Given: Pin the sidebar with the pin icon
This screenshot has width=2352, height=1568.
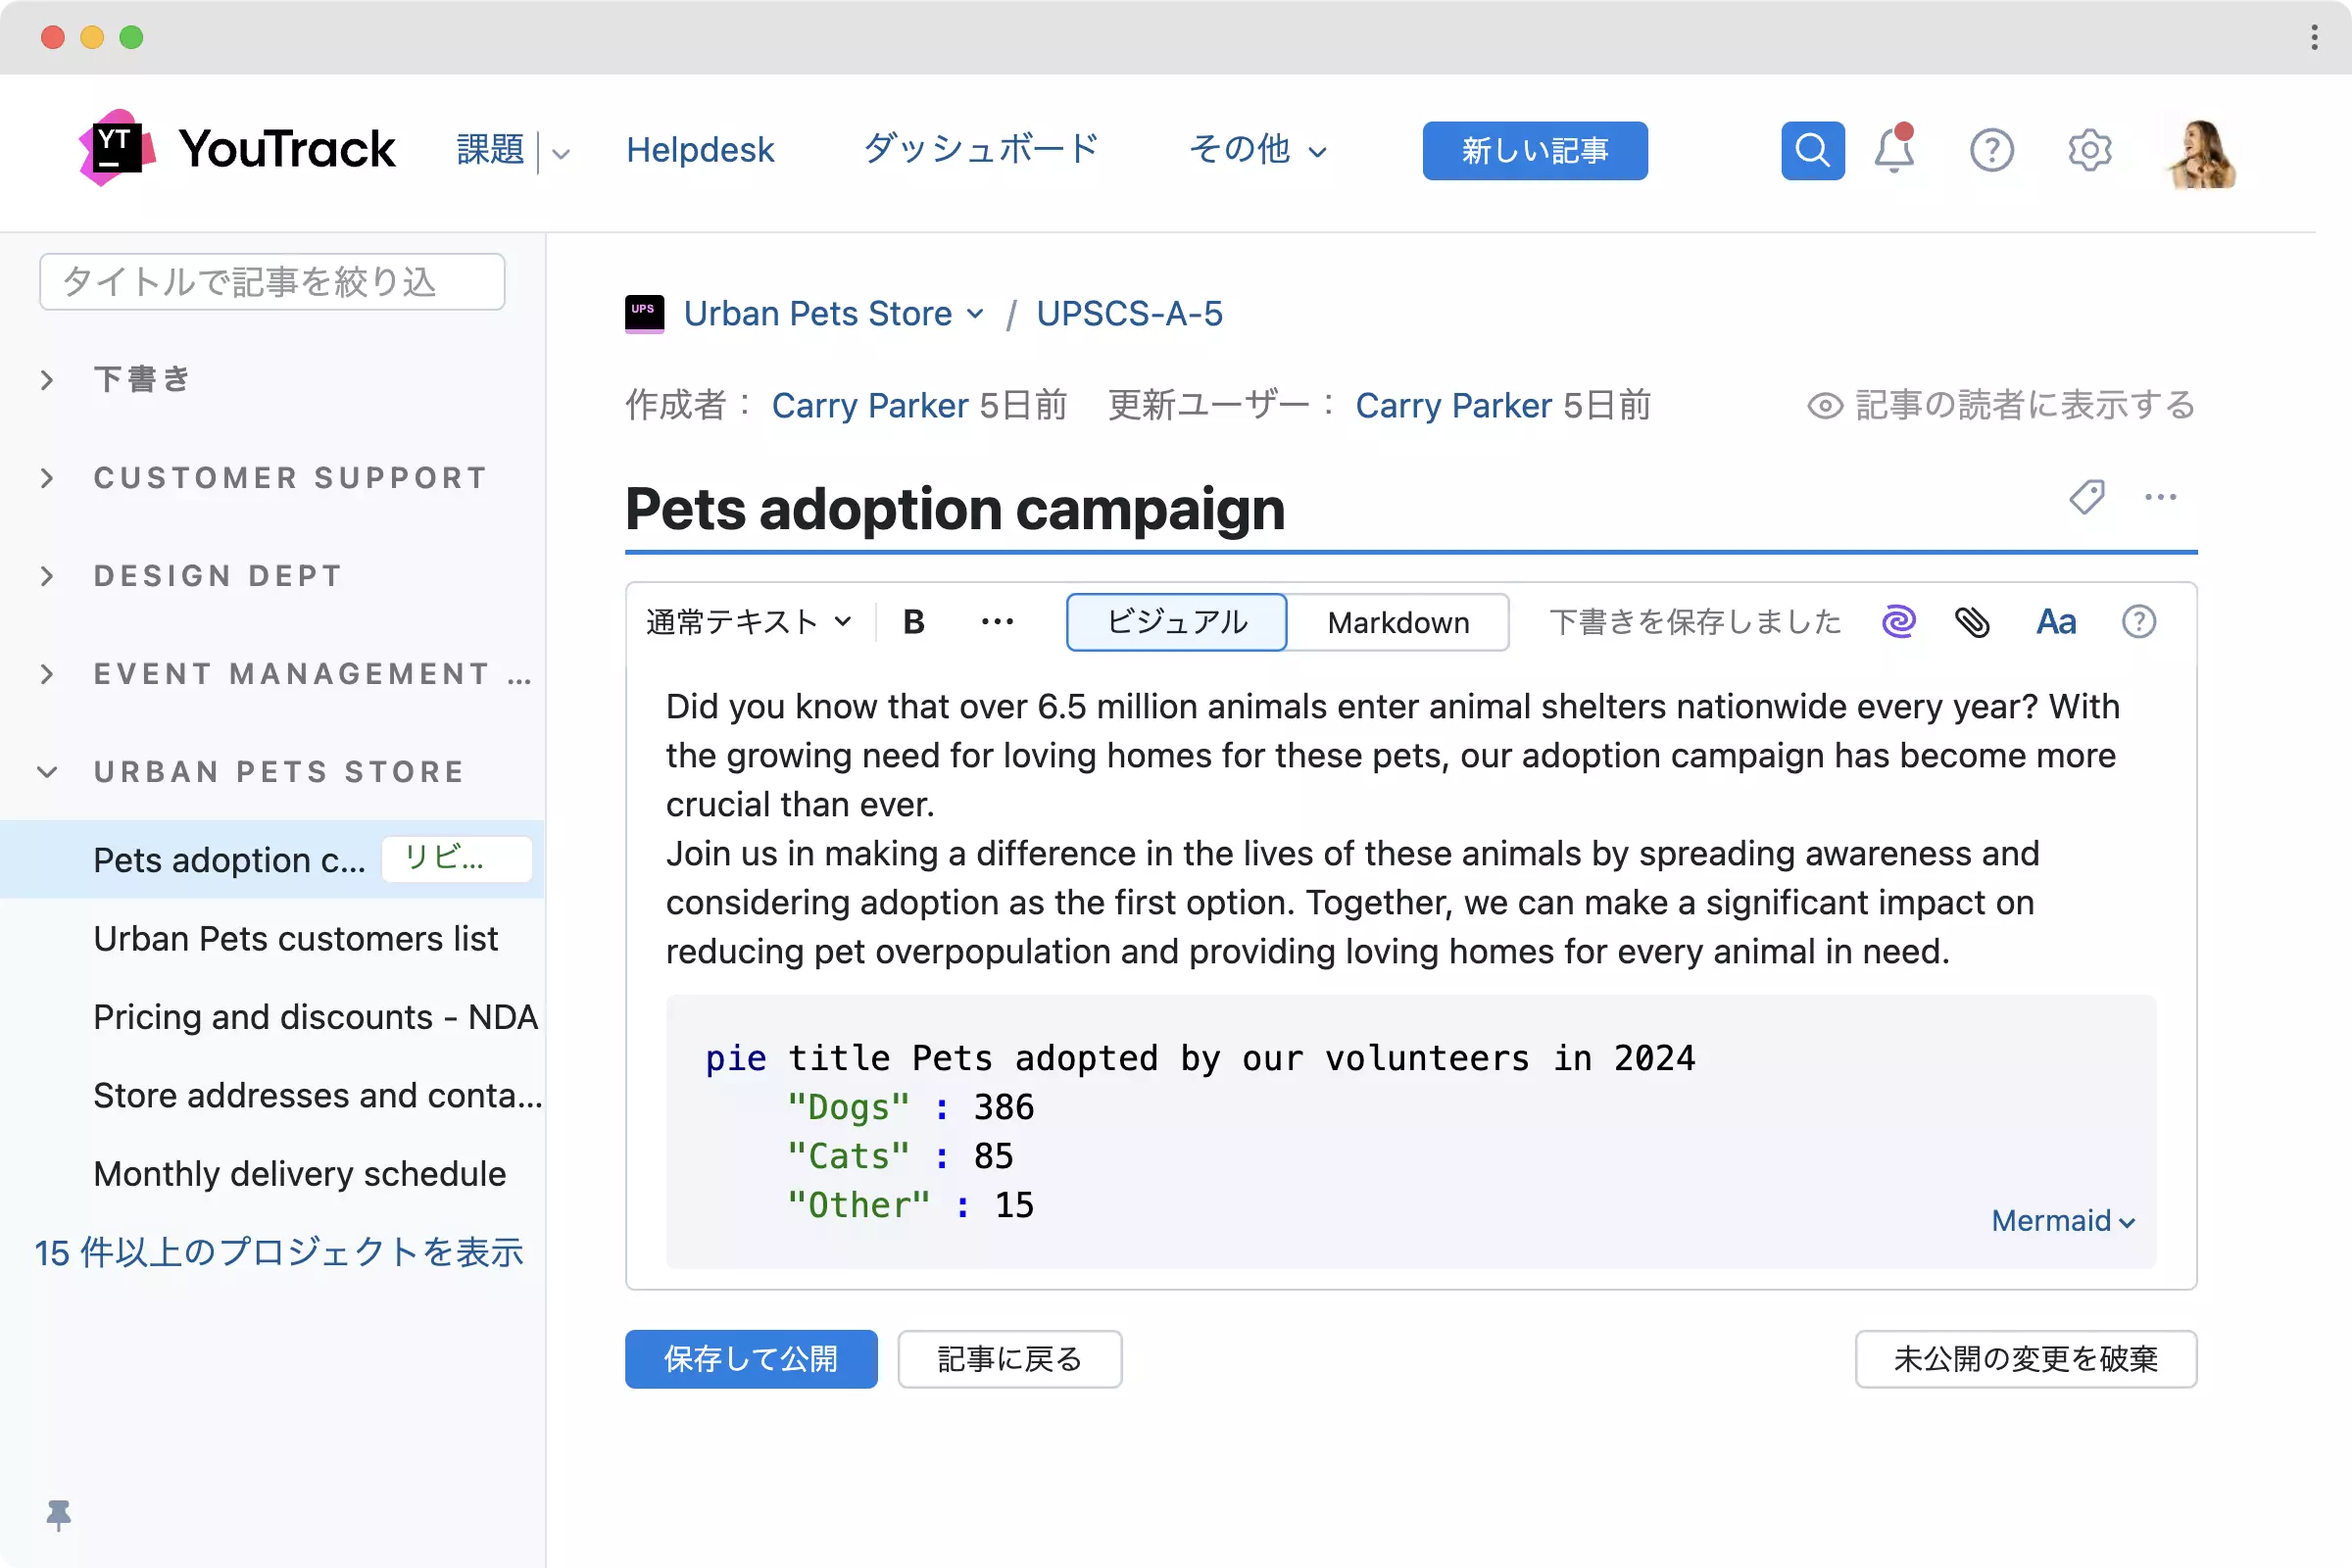Looking at the screenshot, I should click(x=59, y=1515).
